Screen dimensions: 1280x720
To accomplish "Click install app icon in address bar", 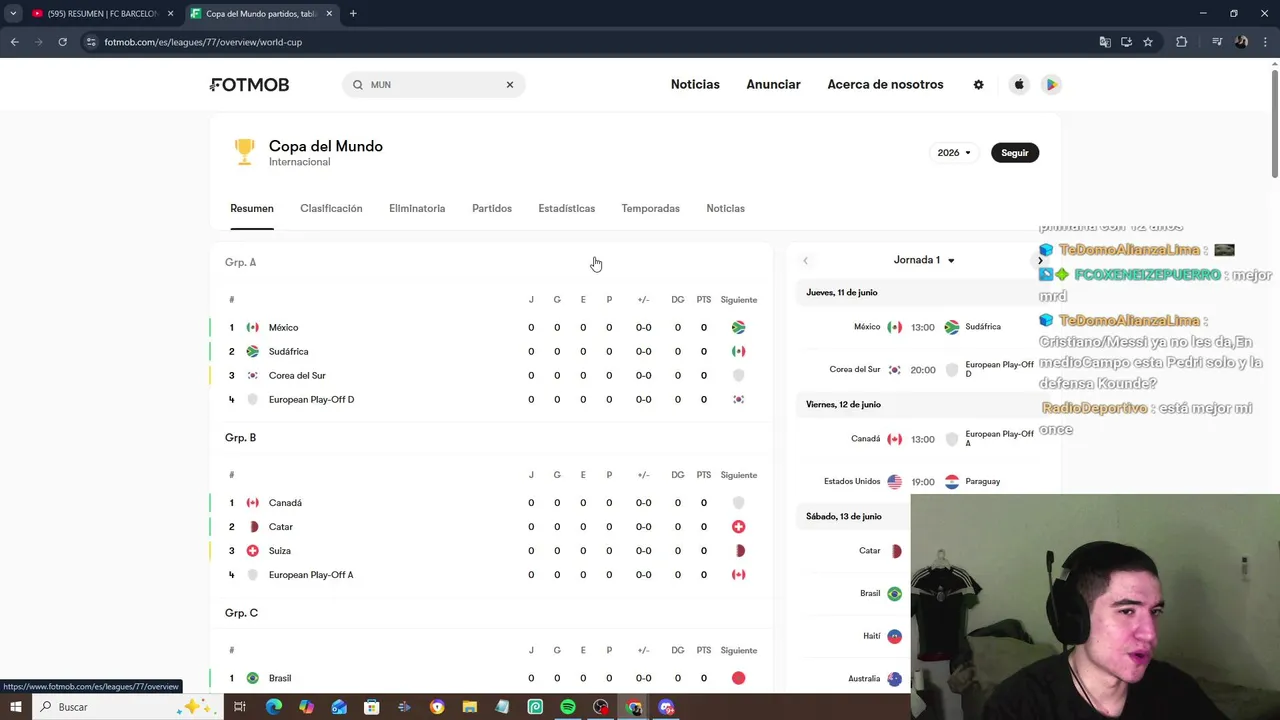I will (1126, 42).
